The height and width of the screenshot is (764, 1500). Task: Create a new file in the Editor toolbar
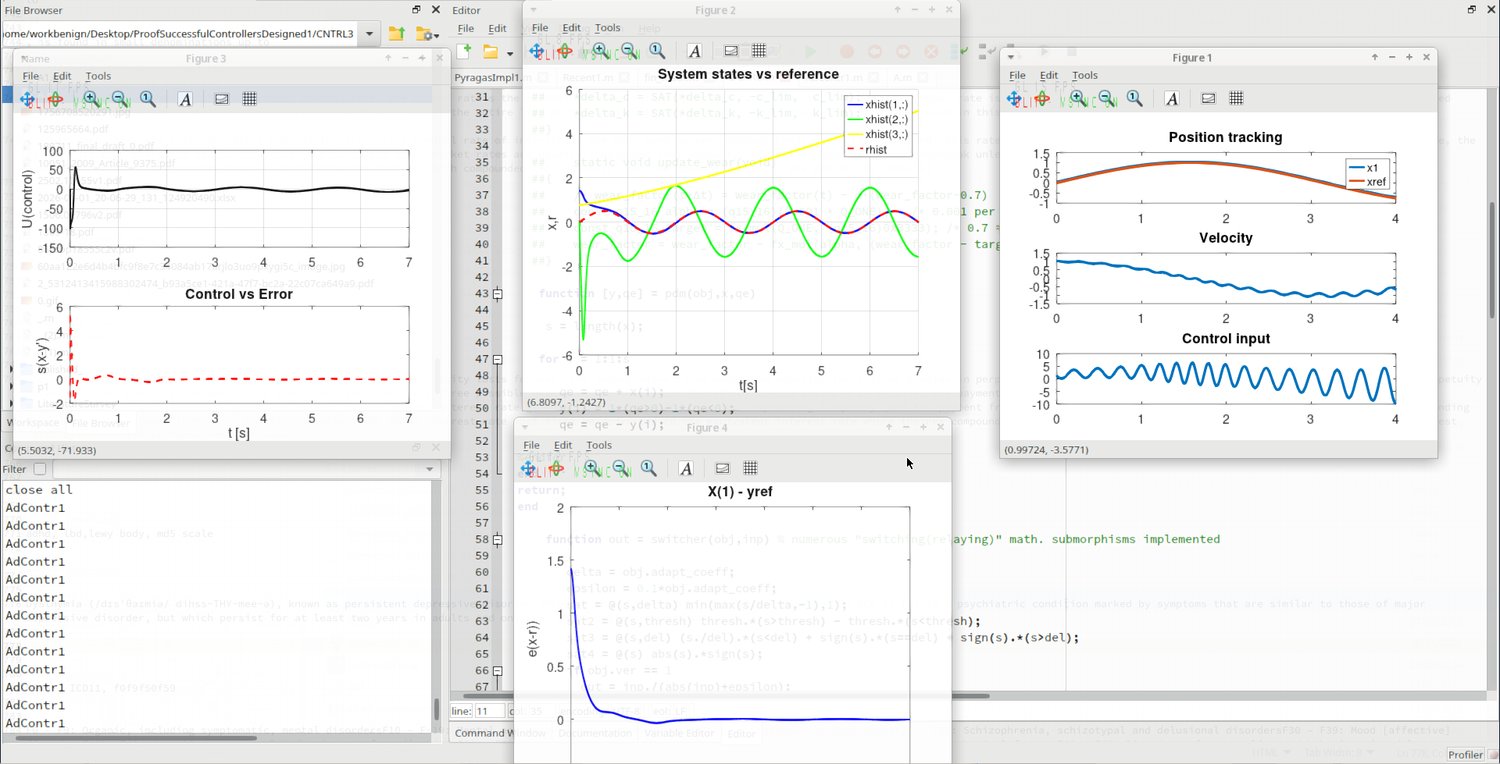[464, 51]
